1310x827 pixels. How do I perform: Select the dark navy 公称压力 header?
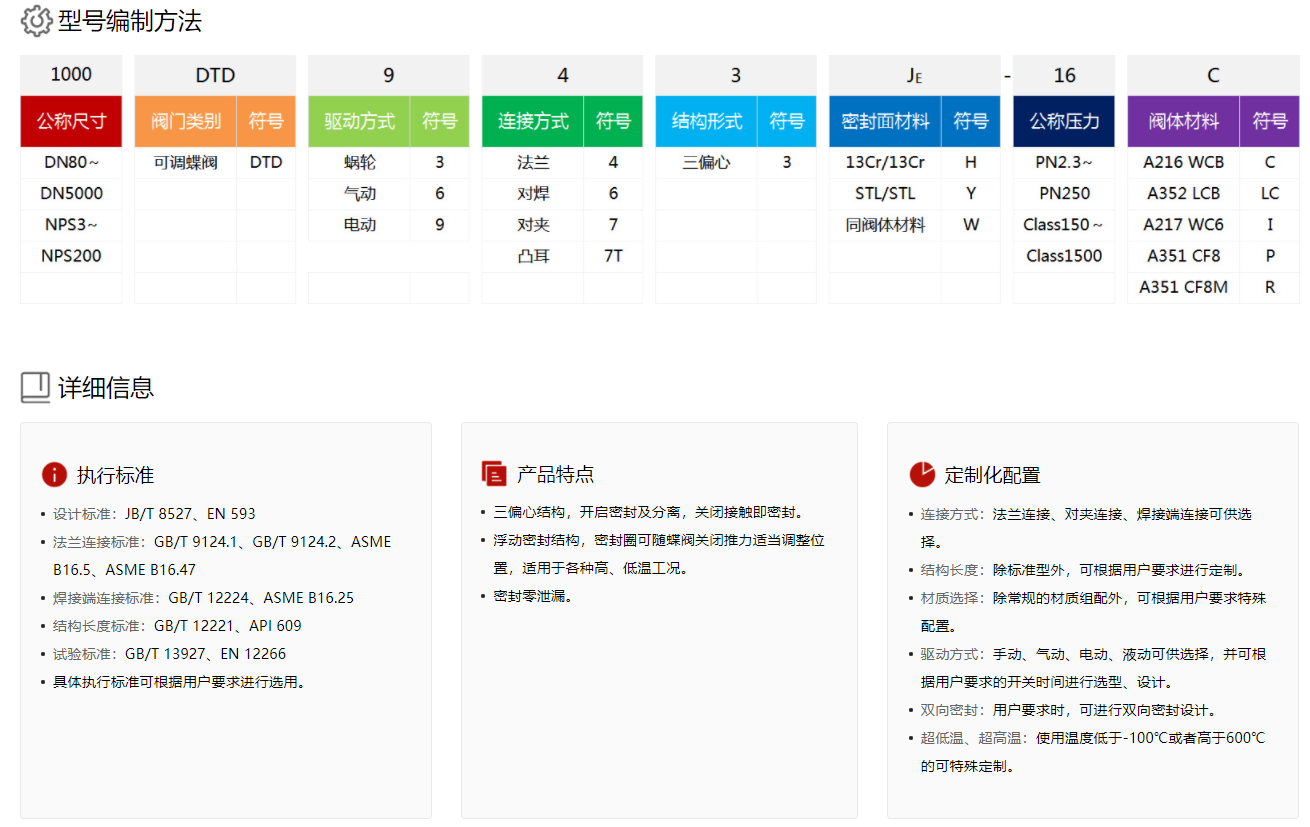tap(1064, 122)
